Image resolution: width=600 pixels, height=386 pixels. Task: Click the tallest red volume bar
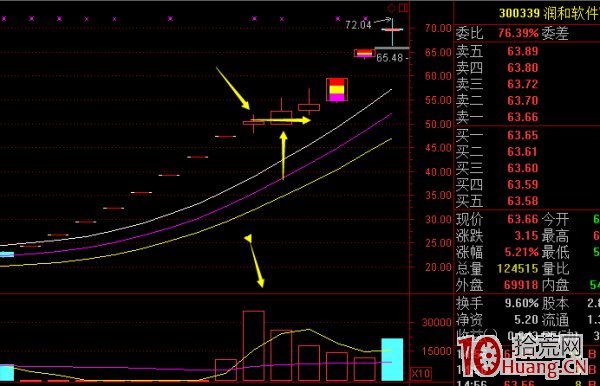click(253, 346)
